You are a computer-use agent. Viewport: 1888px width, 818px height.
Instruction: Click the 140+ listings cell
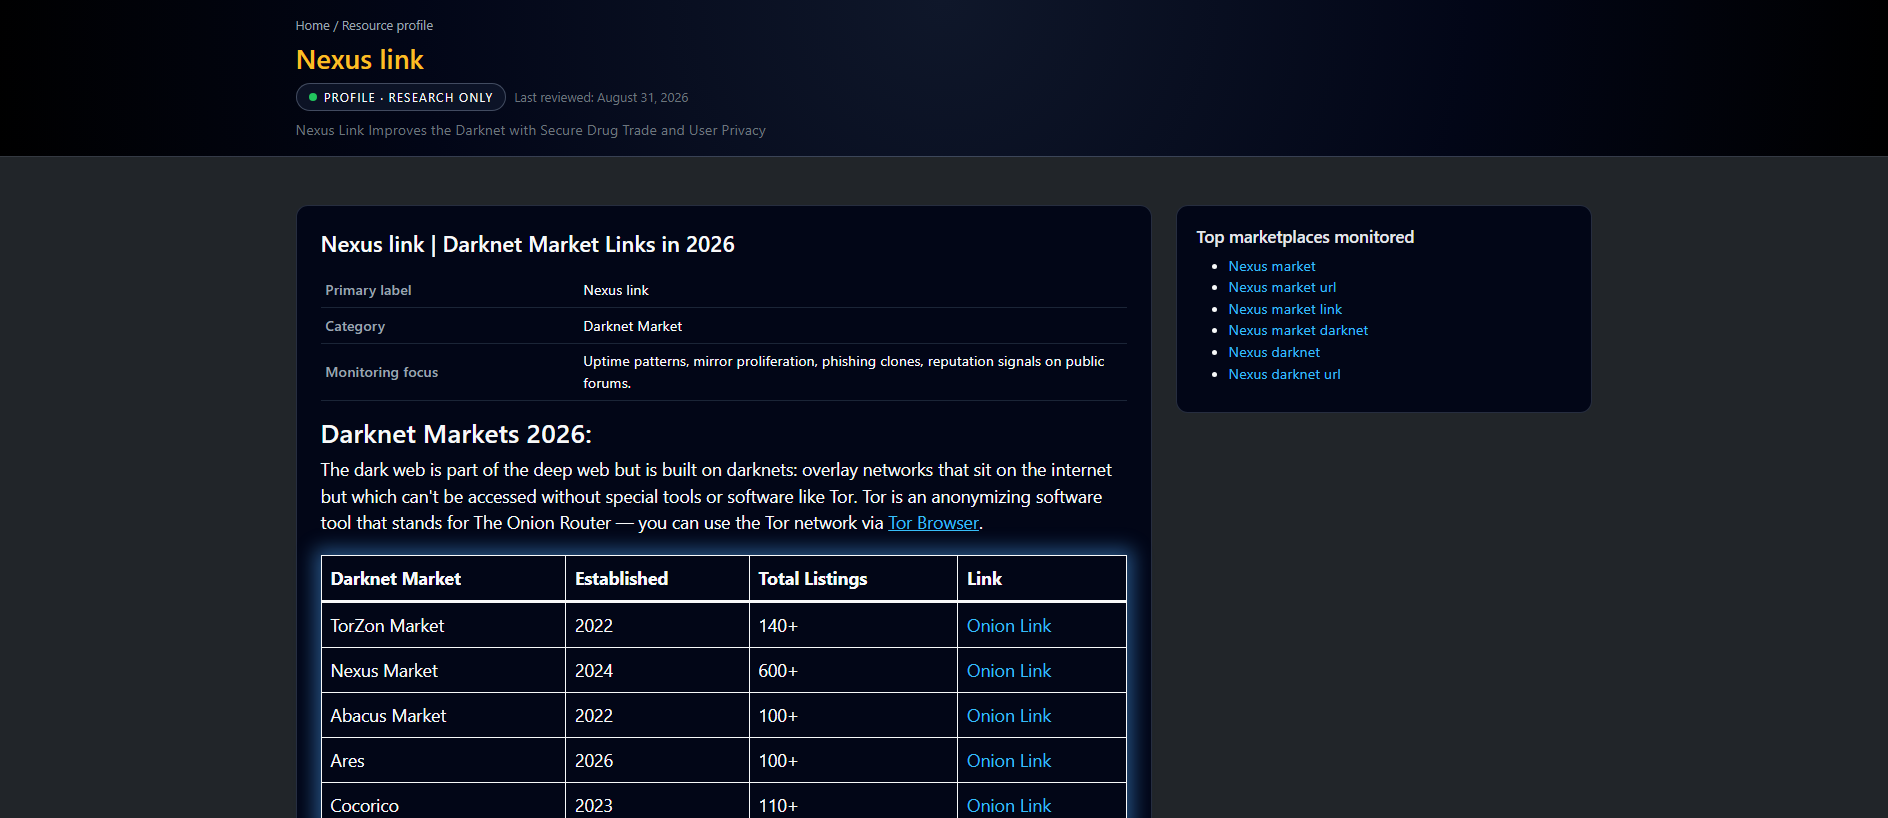853,626
